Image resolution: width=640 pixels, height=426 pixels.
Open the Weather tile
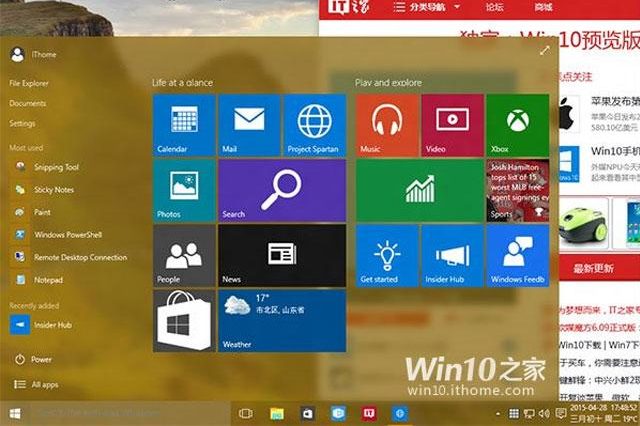pyautogui.click(x=282, y=321)
